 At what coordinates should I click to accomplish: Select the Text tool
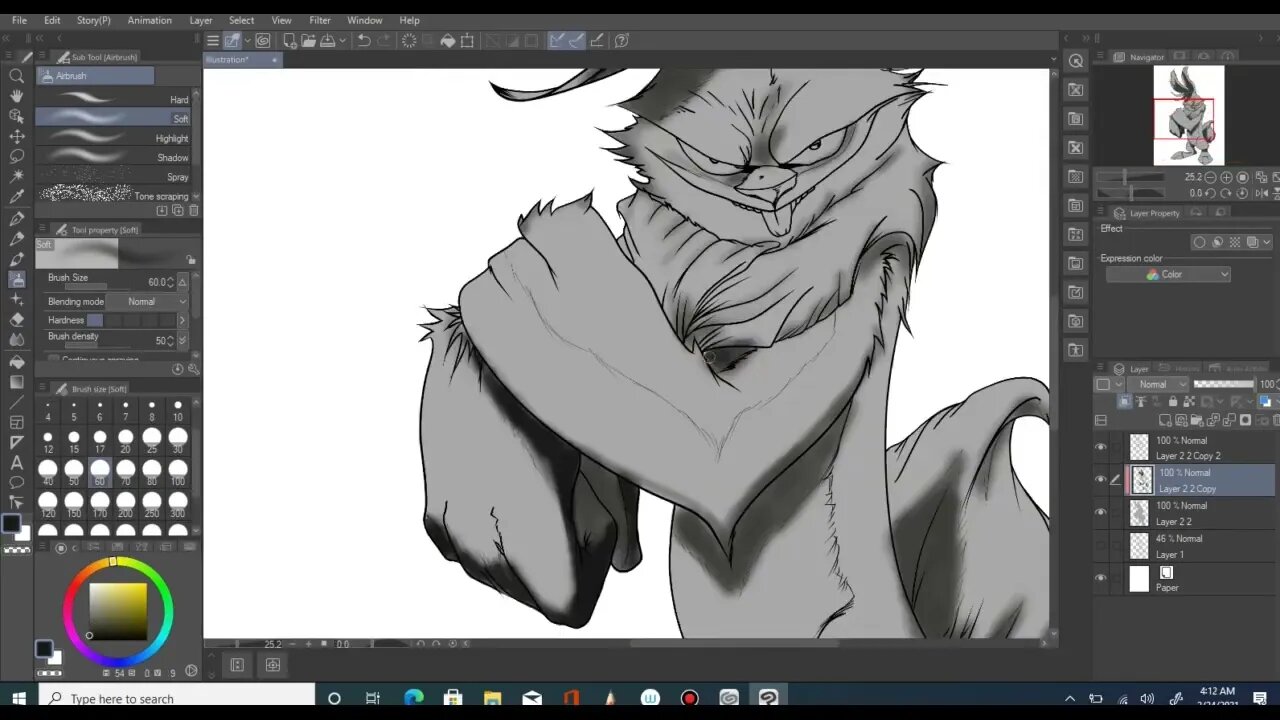tap(17, 462)
